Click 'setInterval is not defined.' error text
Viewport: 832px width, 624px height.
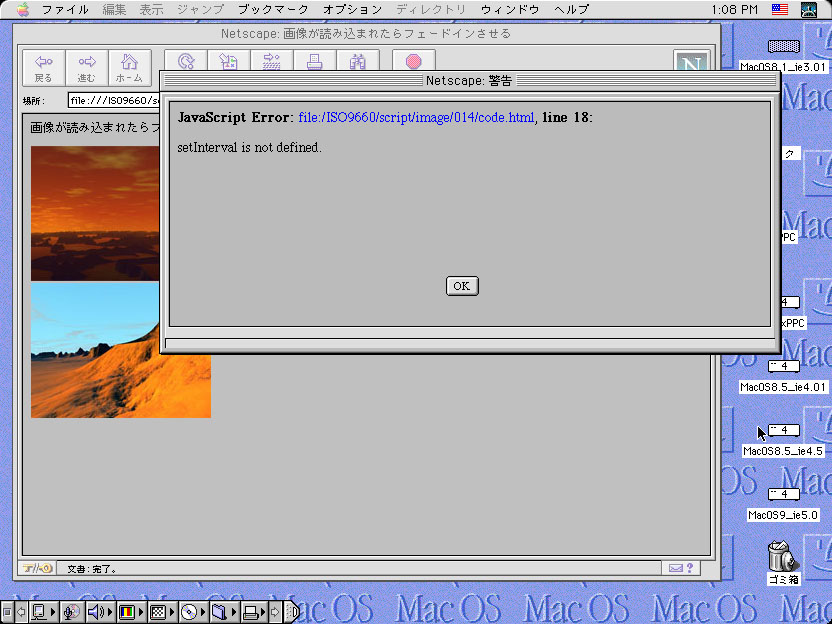pyautogui.click(x=249, y=148)
